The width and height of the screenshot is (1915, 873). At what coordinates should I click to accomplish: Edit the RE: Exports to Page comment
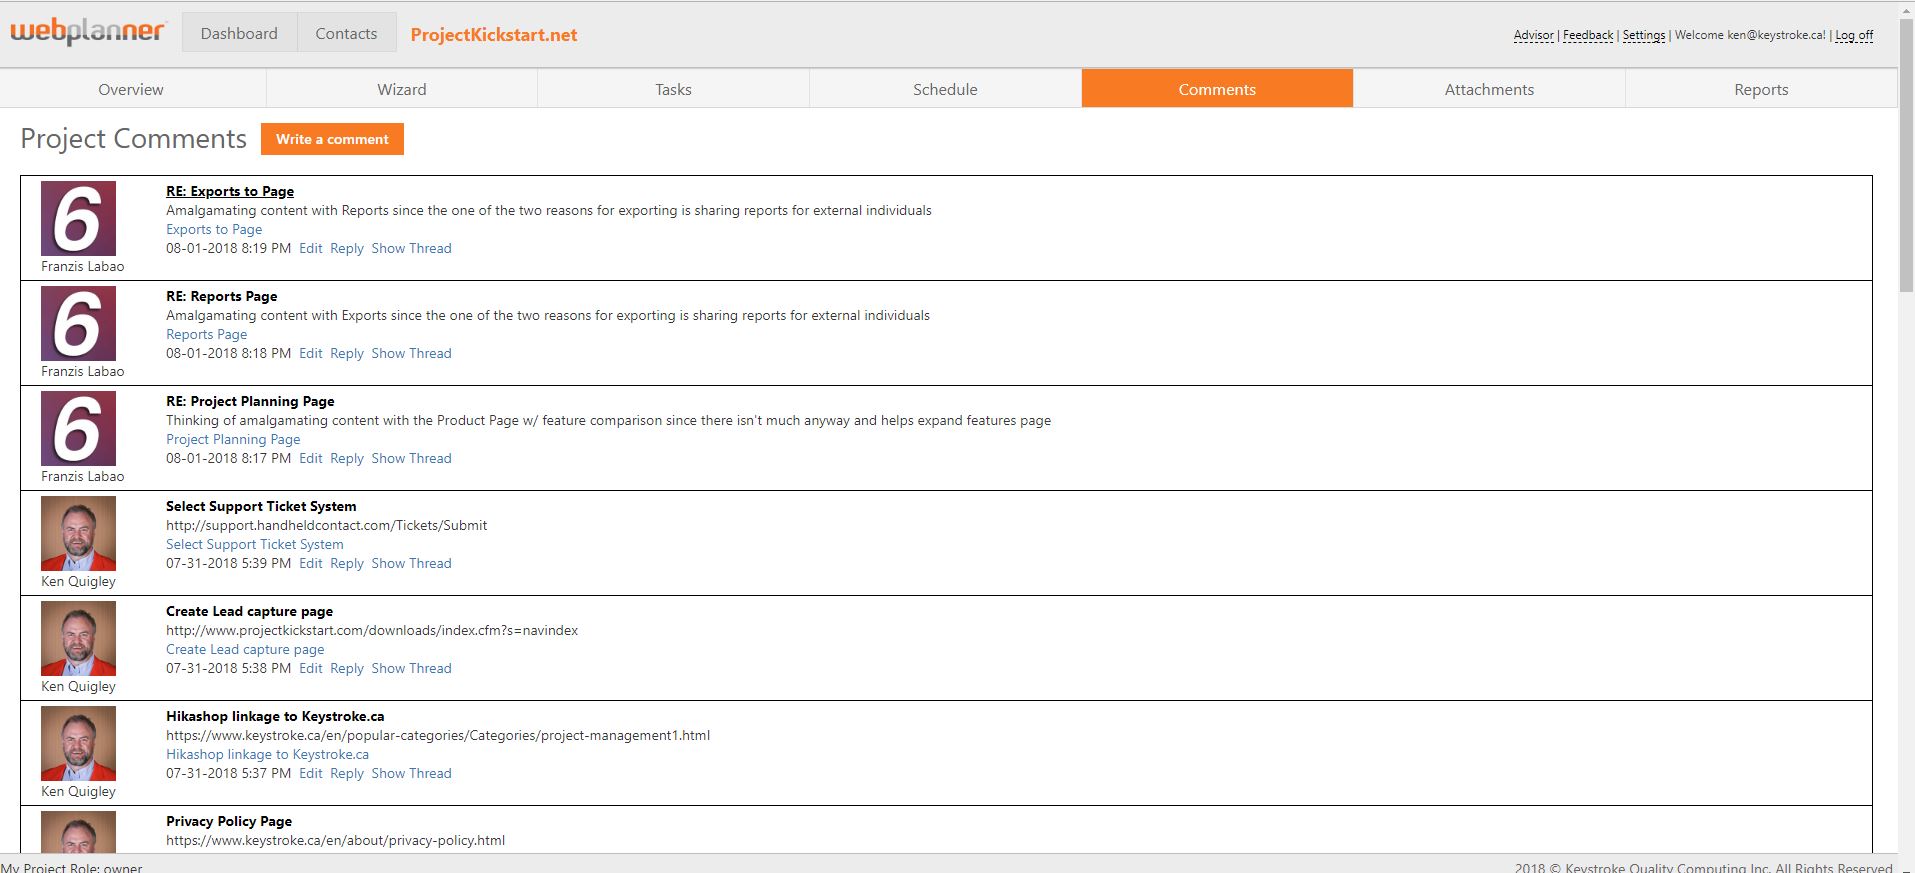tap(311, 248)
